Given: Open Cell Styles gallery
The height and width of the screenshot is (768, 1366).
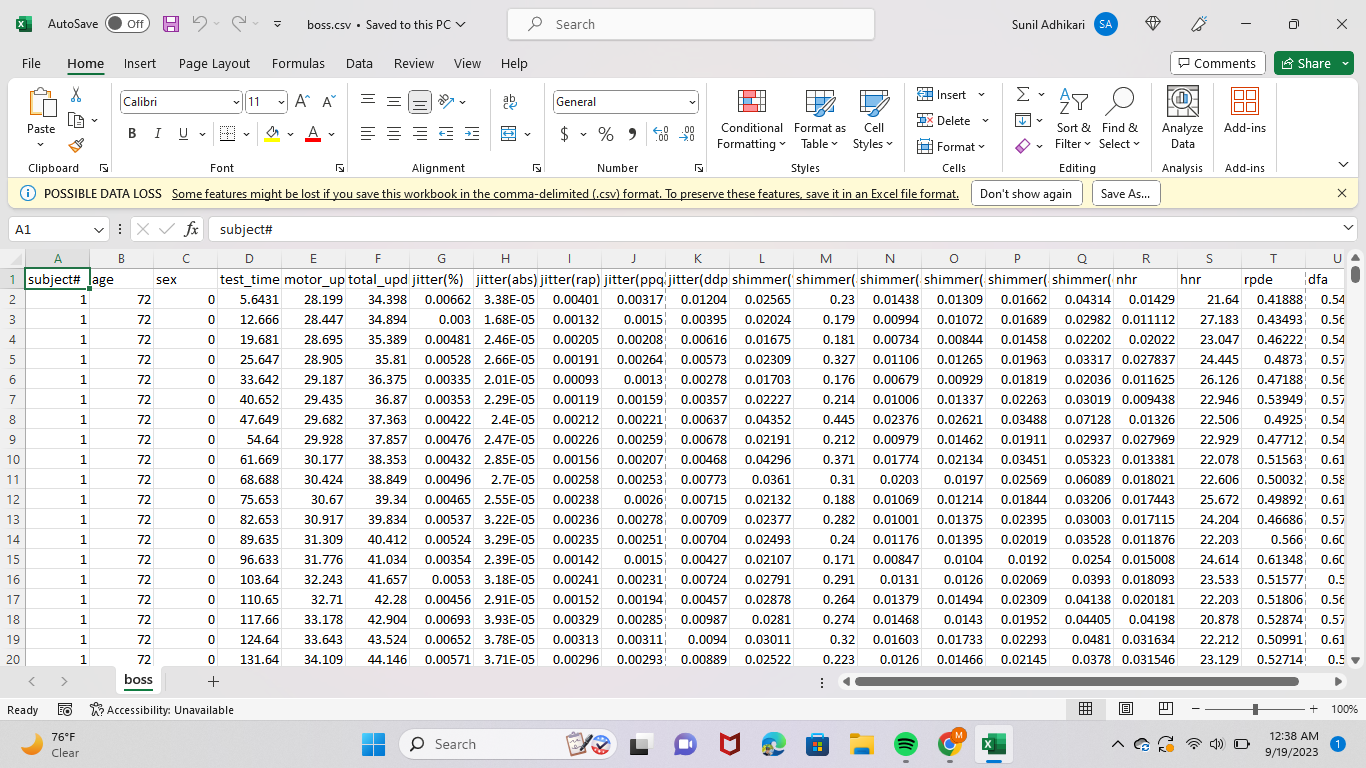Looking at the screenshot, I should click(x=873, y=120).
